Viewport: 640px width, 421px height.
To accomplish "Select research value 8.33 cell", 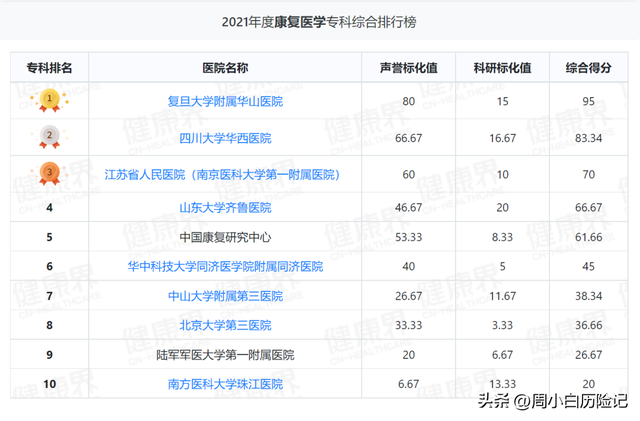I will [502, 237].
